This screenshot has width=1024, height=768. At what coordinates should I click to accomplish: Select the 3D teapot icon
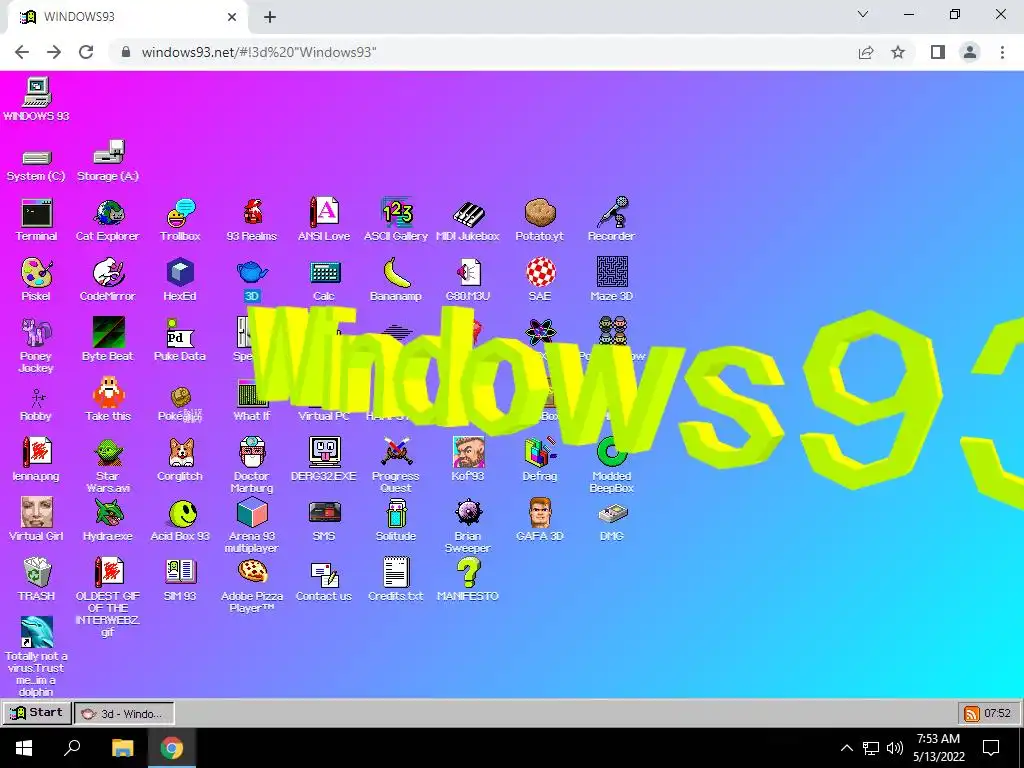click(252, 272)
